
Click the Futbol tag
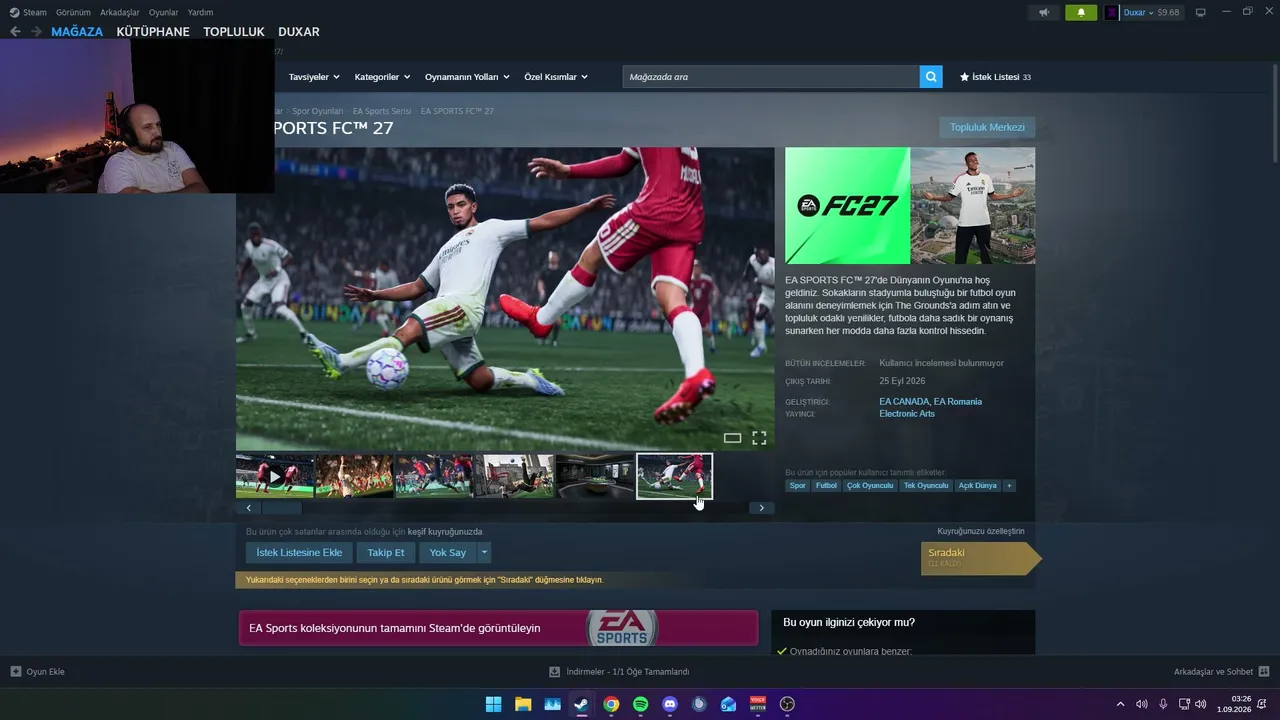coord(827,486)
